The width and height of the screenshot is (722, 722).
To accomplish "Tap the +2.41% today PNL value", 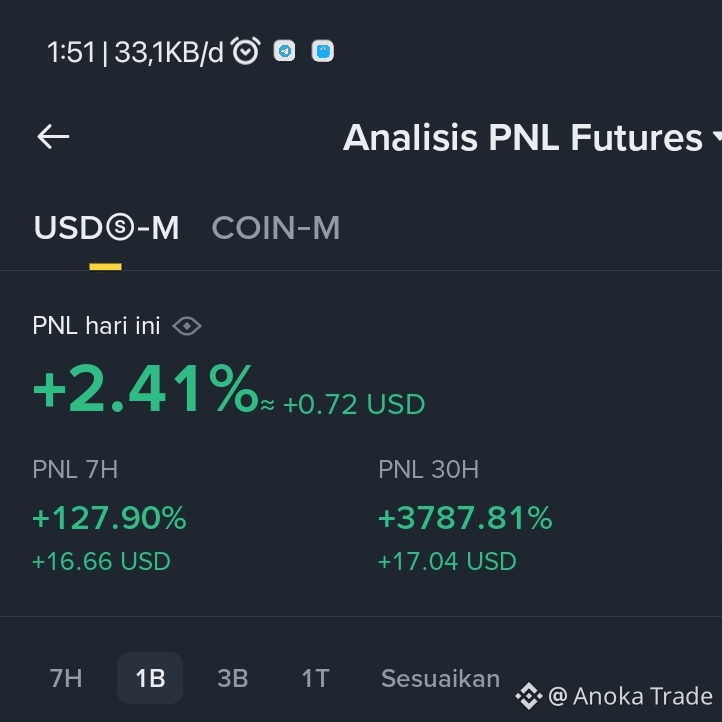I will pos(146,389).
